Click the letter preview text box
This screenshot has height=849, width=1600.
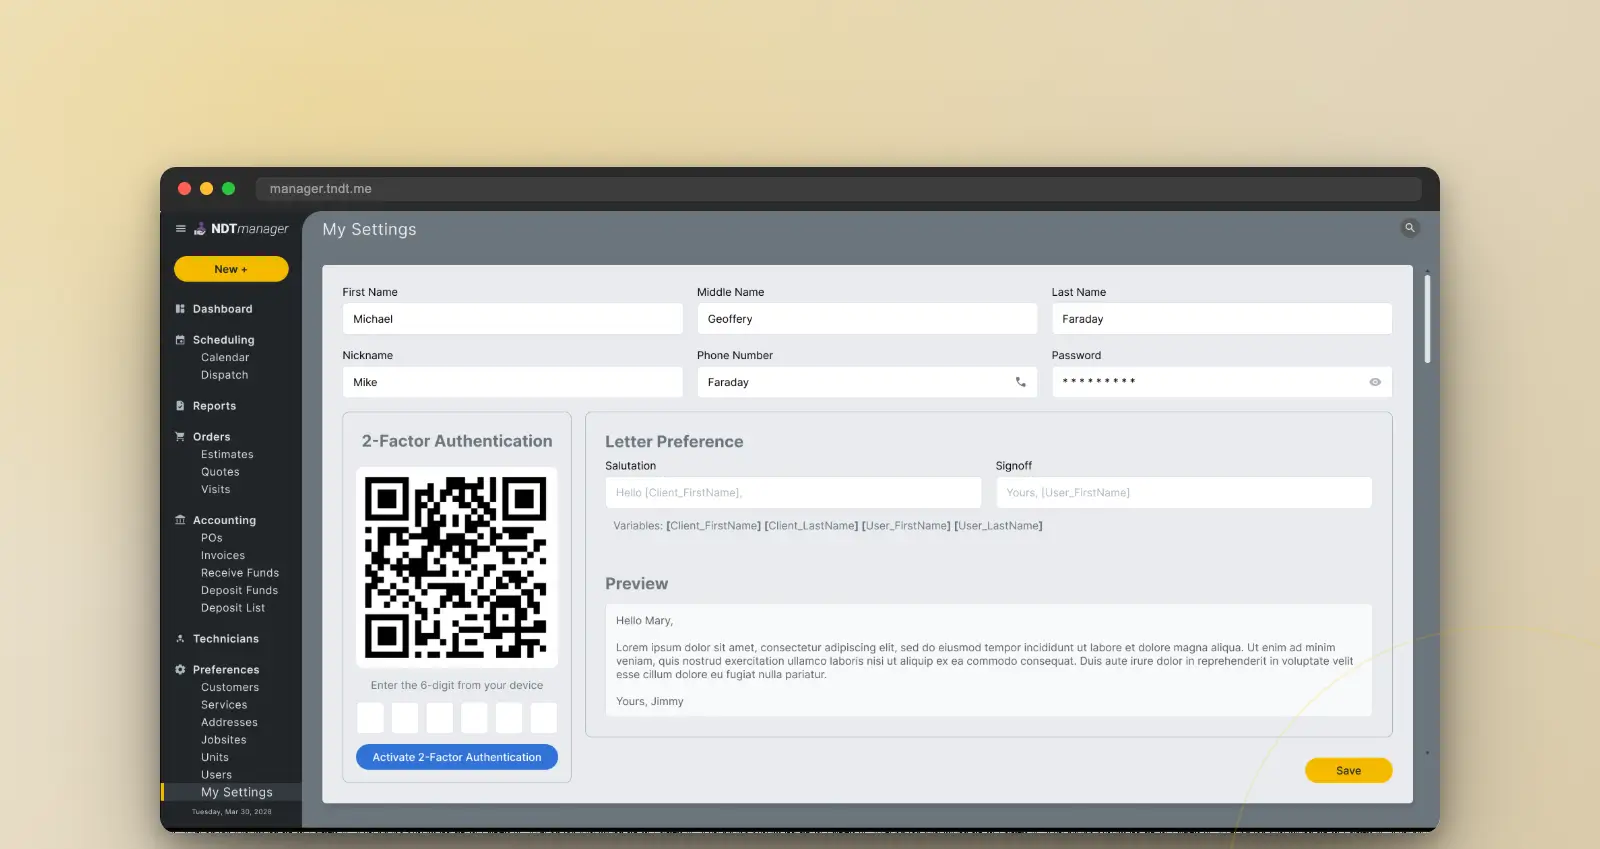pos(988,660)
